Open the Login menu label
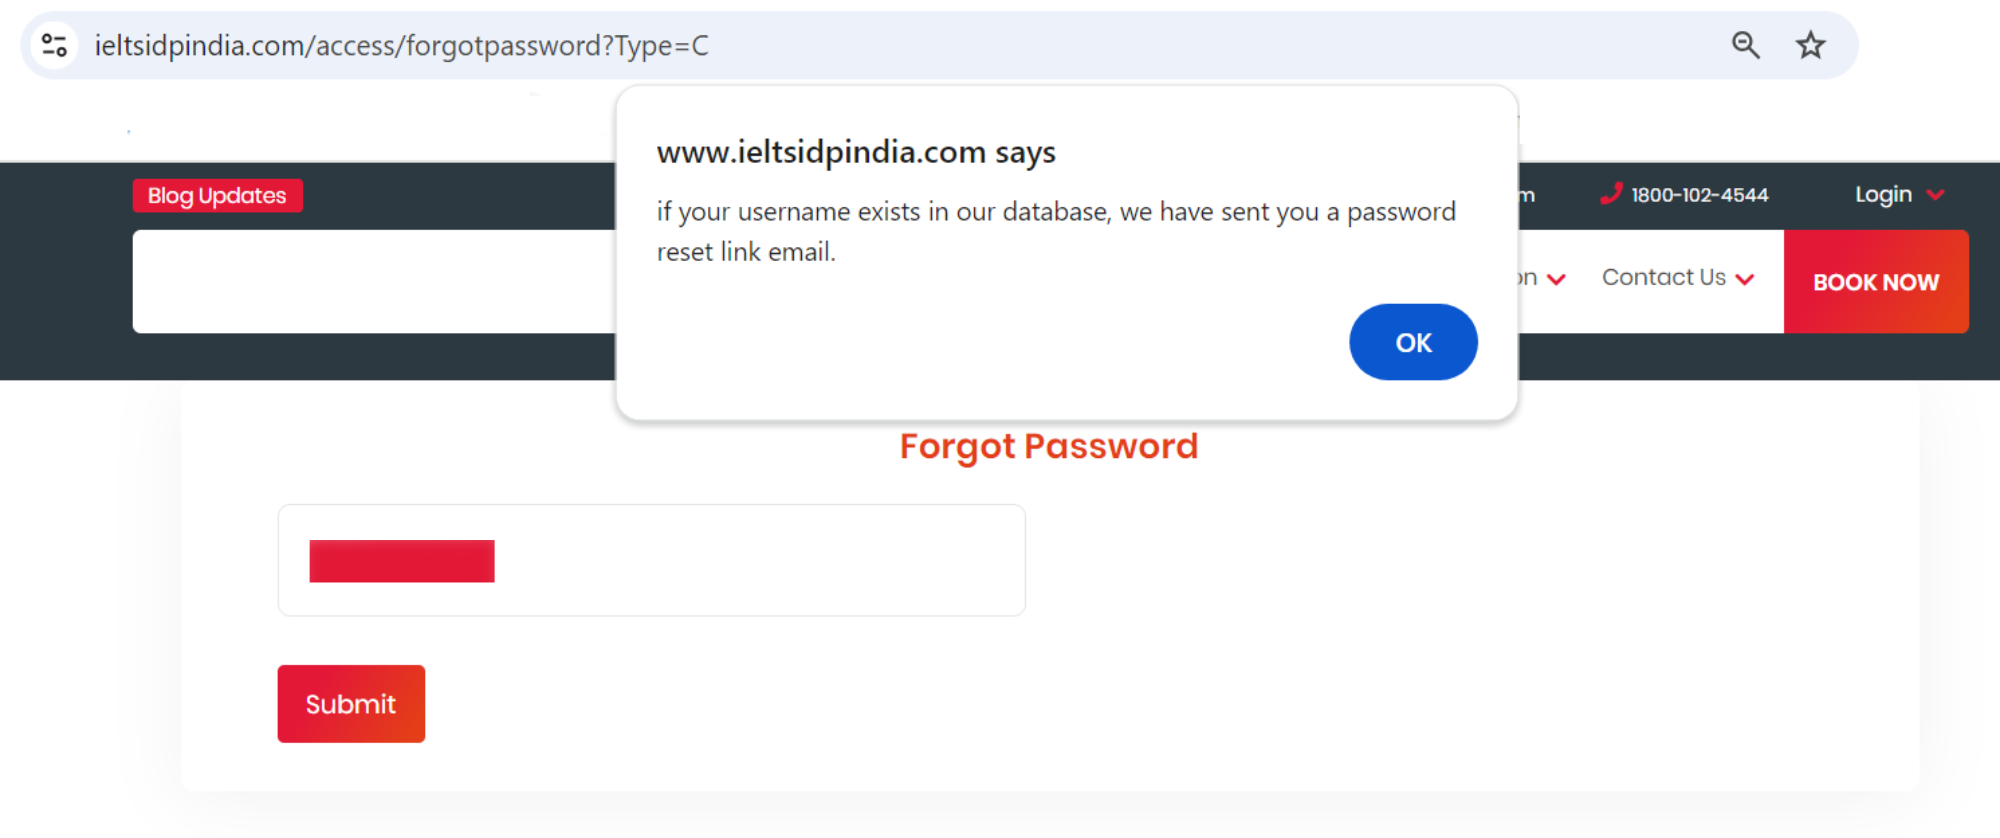This screenshot has width=2000, height=838. (1883, 195)
